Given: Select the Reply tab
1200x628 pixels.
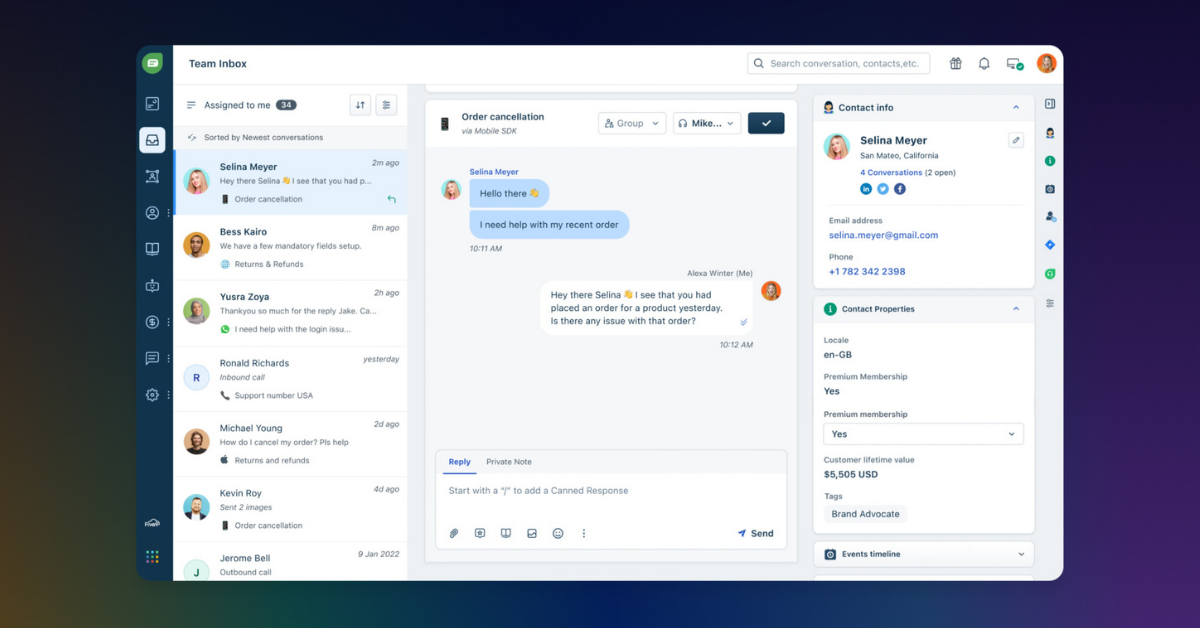Looking at the screenshot, I should click(459, 462).
